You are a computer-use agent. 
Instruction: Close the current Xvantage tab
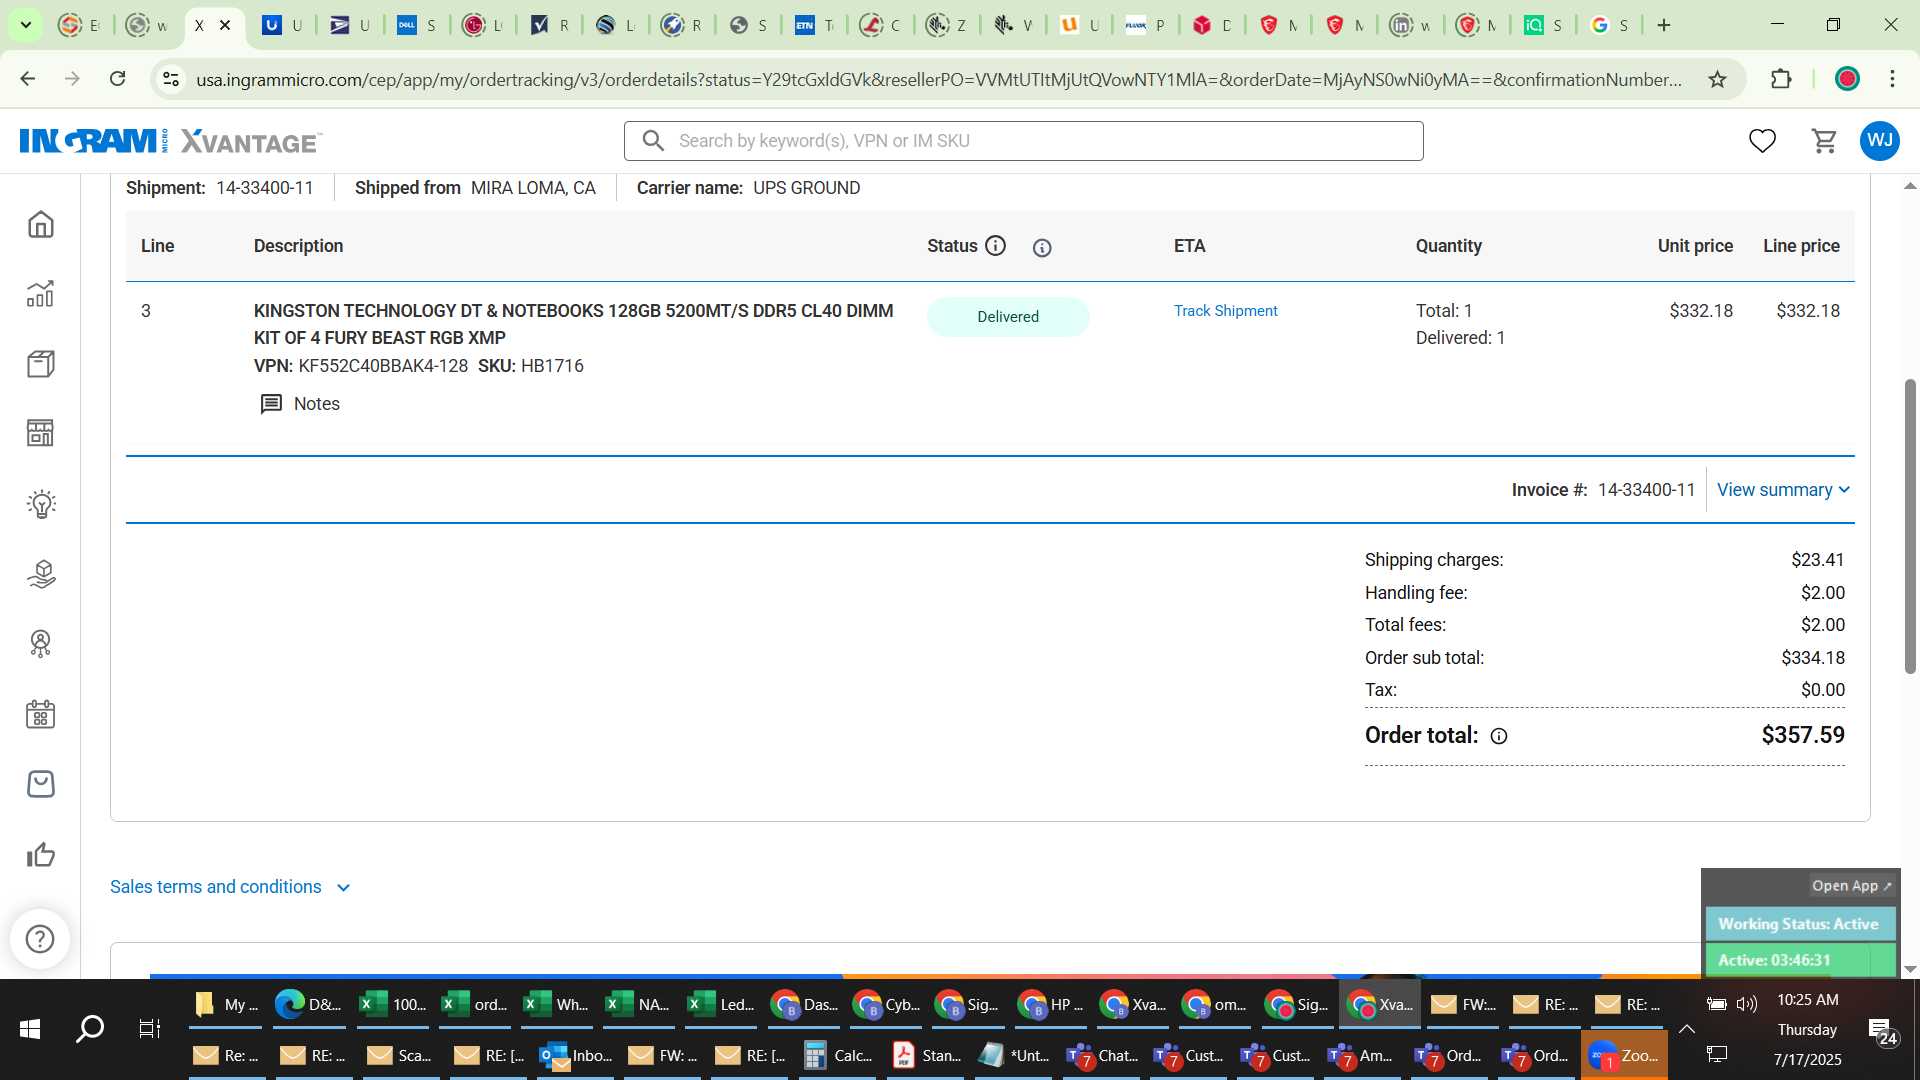(x=225, y=25)
